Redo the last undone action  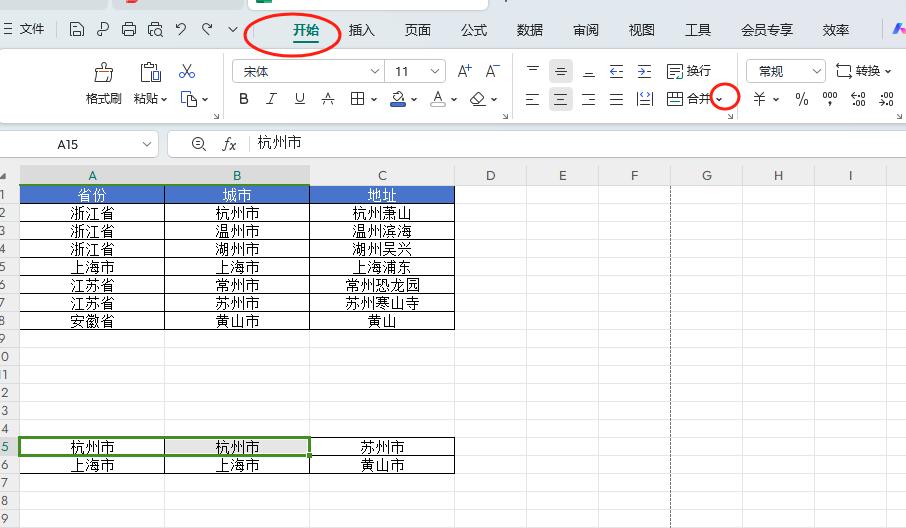(x=207, y=29)
